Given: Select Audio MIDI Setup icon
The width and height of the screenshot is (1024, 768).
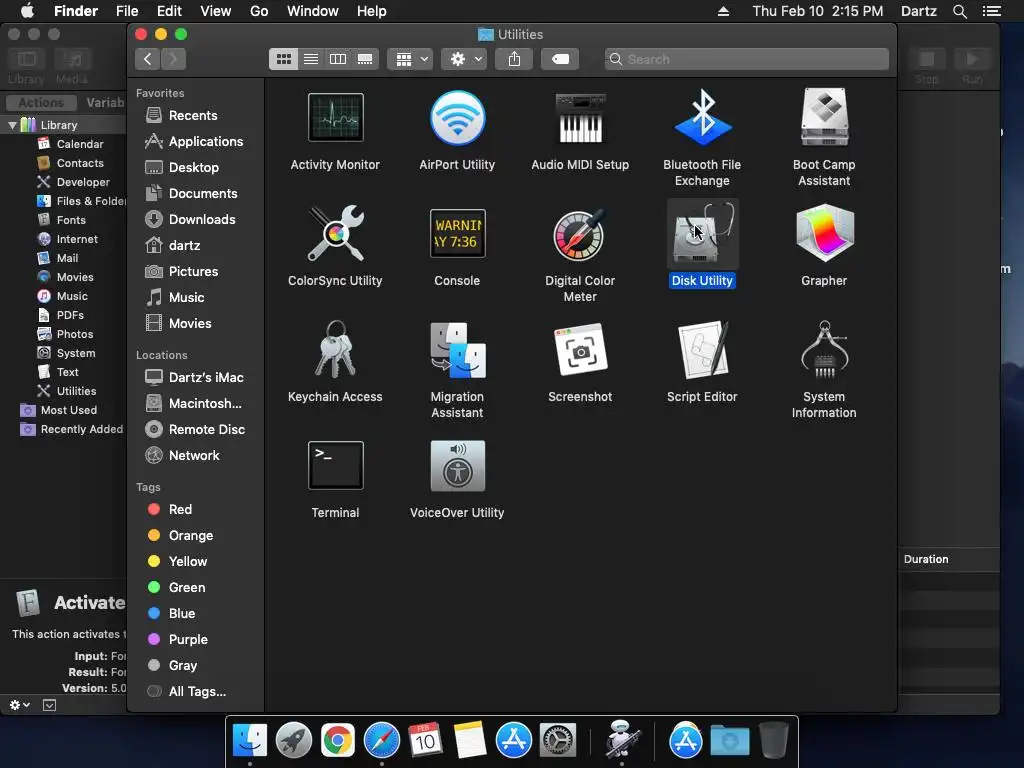Looking at the screenshot, I should pos(580,118).
